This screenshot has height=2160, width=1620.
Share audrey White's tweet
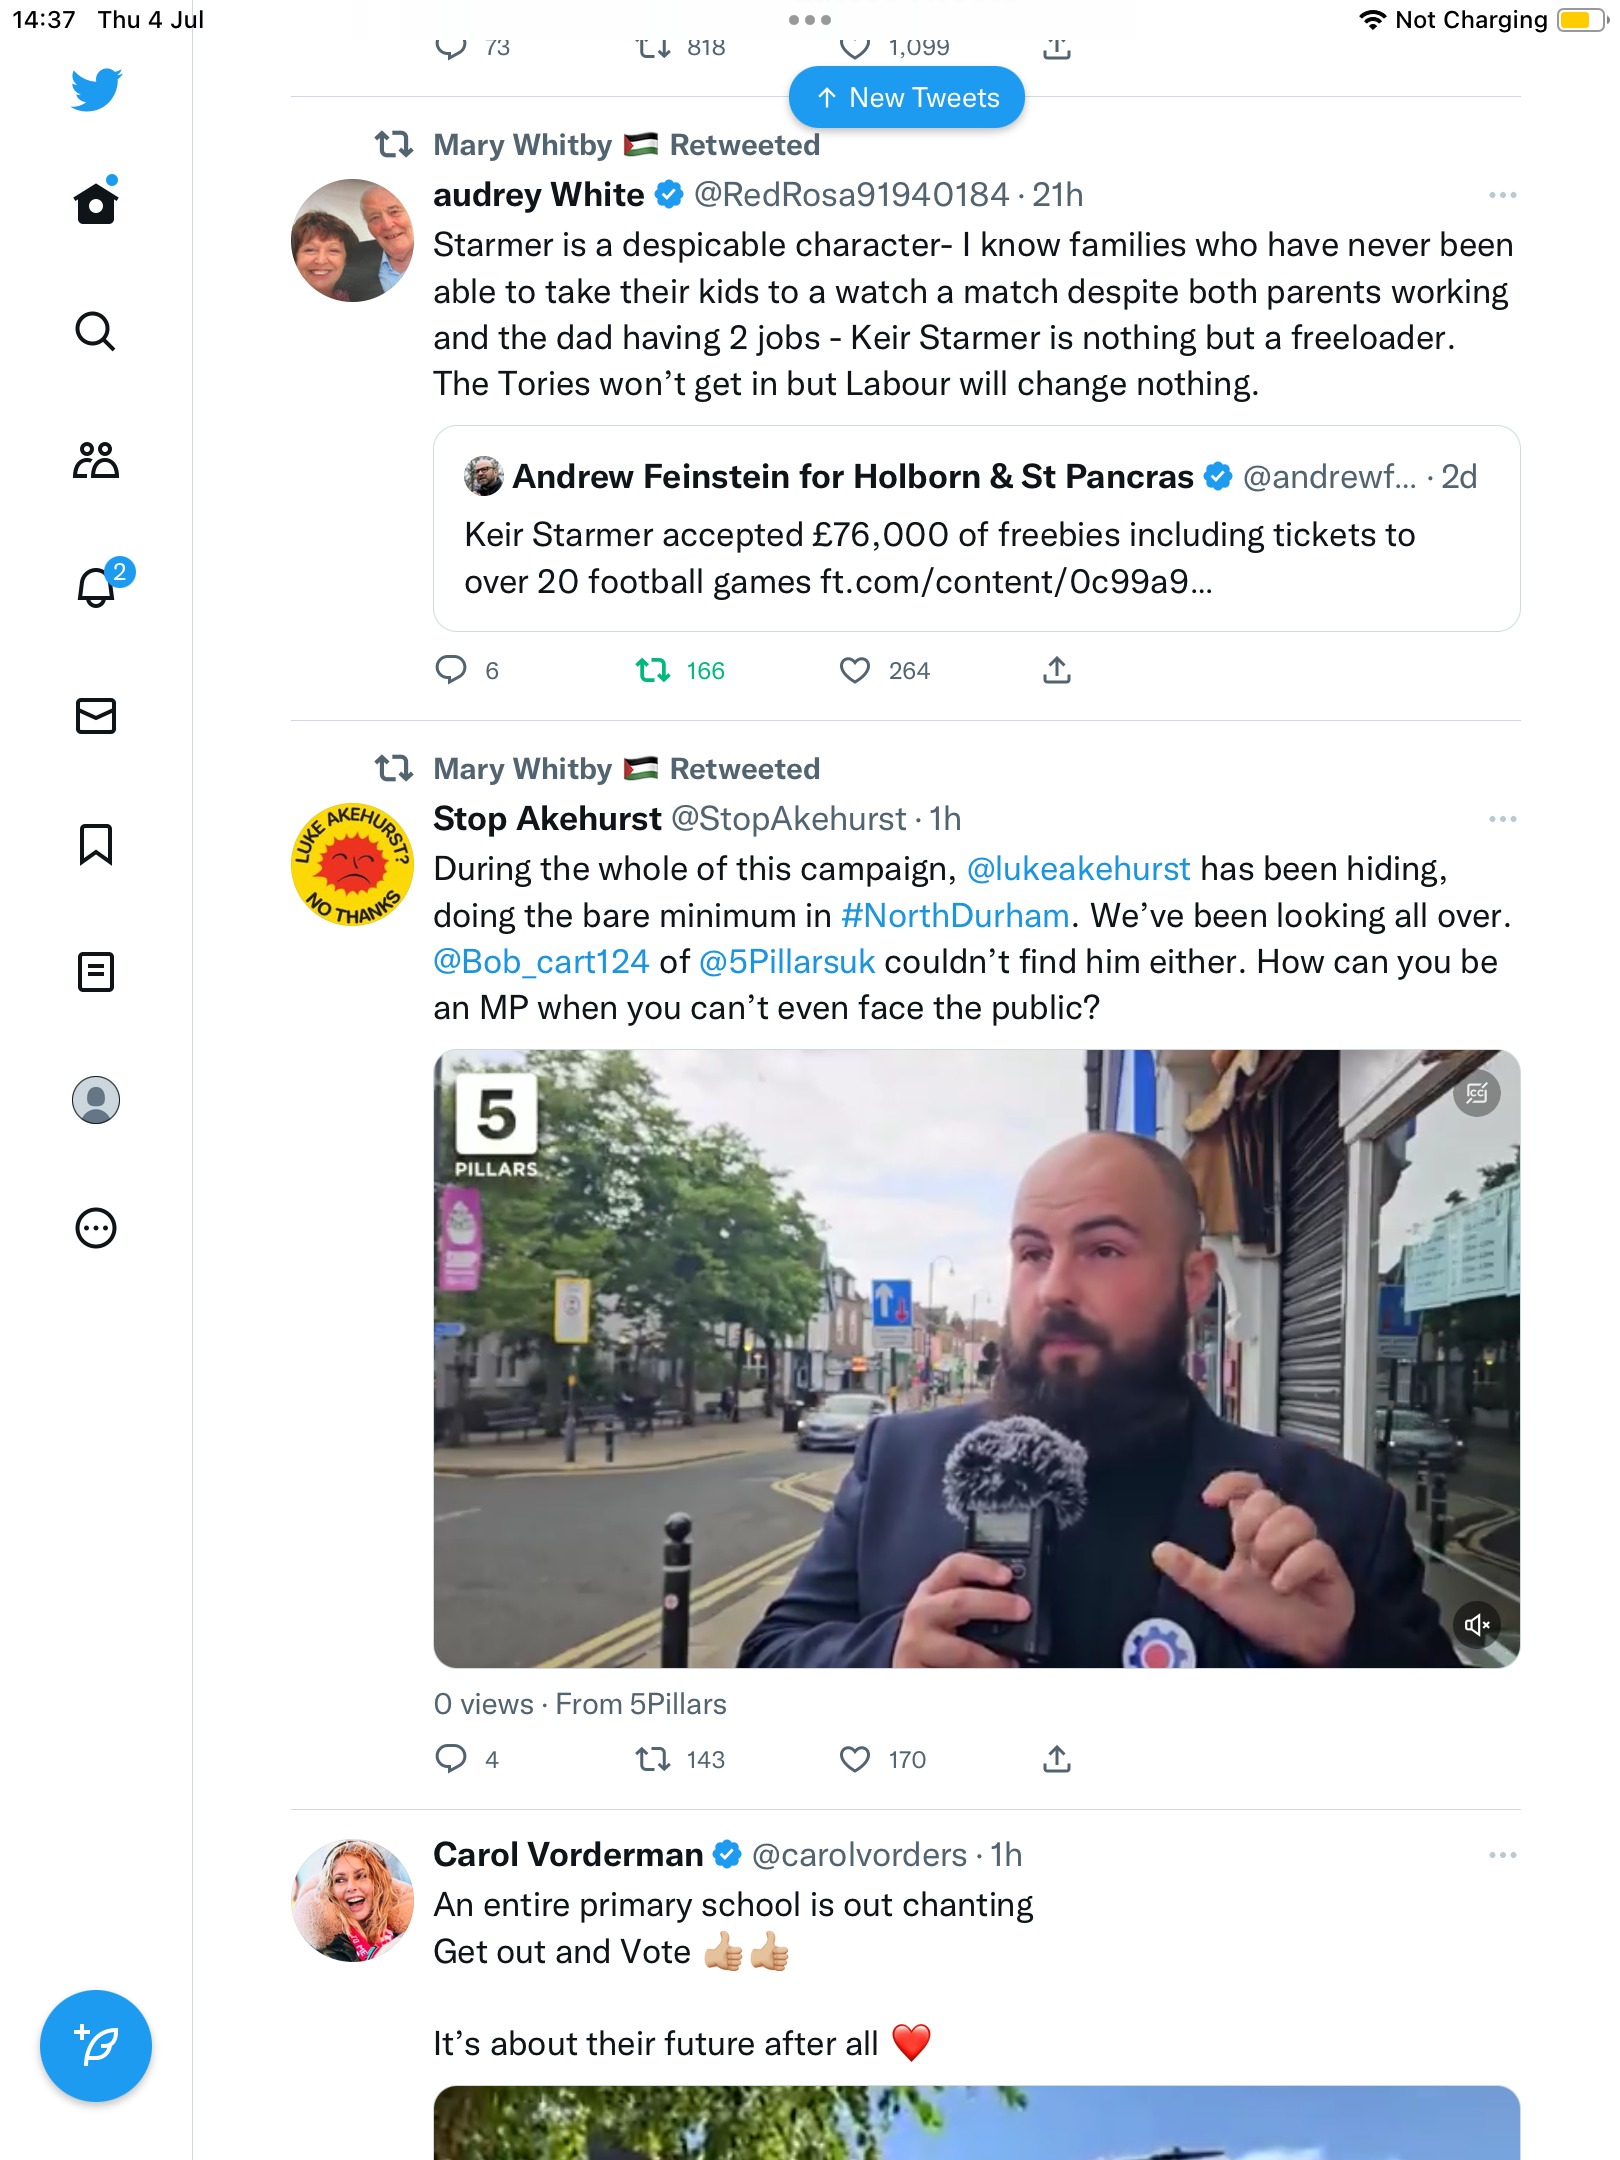[x=1057, y=670]
